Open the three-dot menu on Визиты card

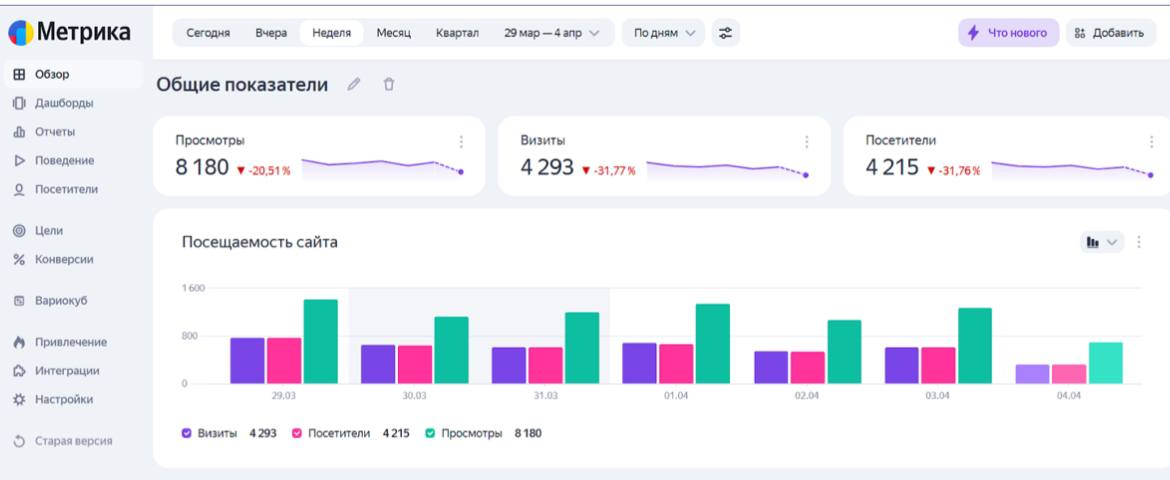point(806,142)
